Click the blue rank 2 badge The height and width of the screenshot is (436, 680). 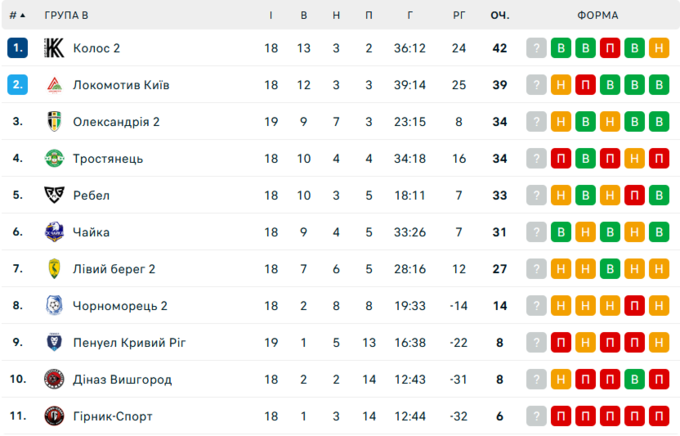click(17, 85)
